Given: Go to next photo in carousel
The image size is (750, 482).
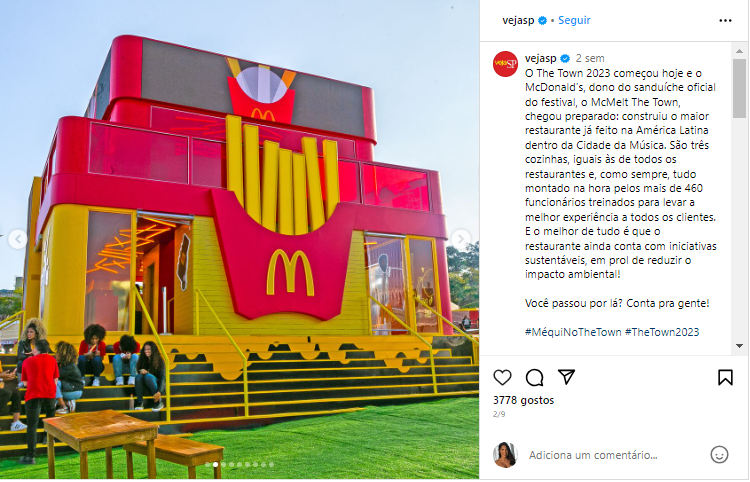Looking at the screenshot, I should click(461, 239).
